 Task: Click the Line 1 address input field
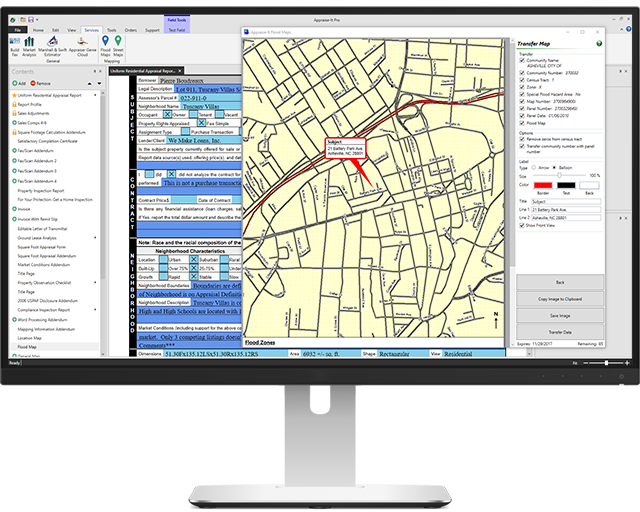[x=566, y=209]
